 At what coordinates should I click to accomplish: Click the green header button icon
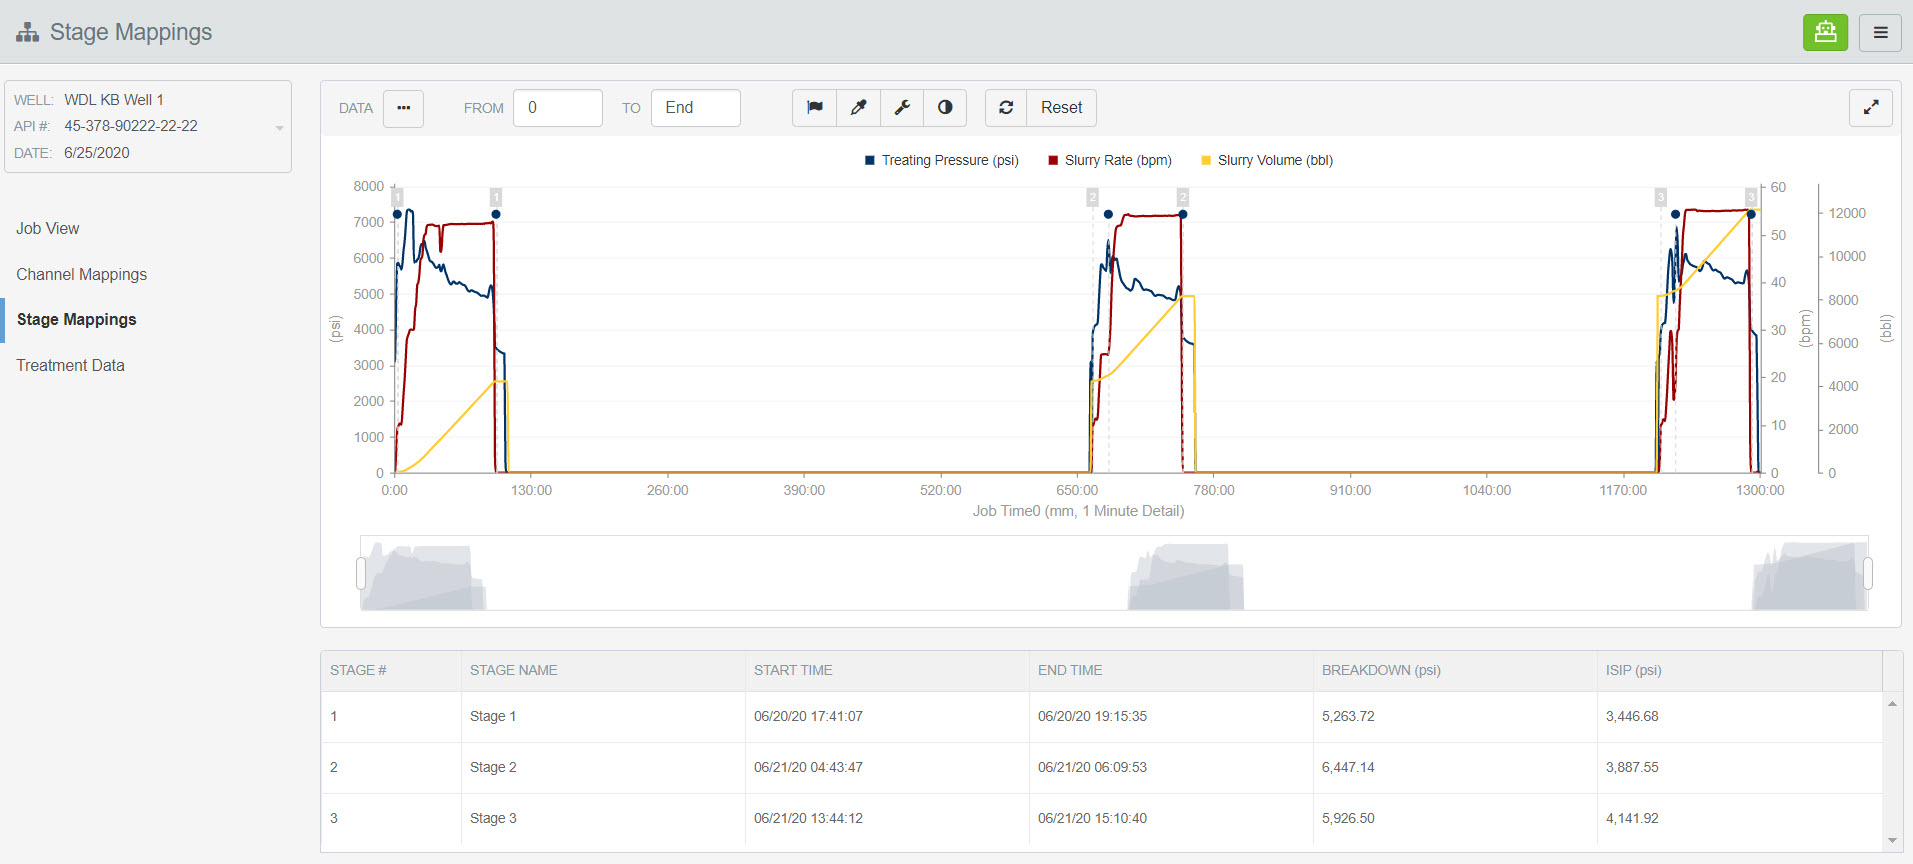[1825, 32]
